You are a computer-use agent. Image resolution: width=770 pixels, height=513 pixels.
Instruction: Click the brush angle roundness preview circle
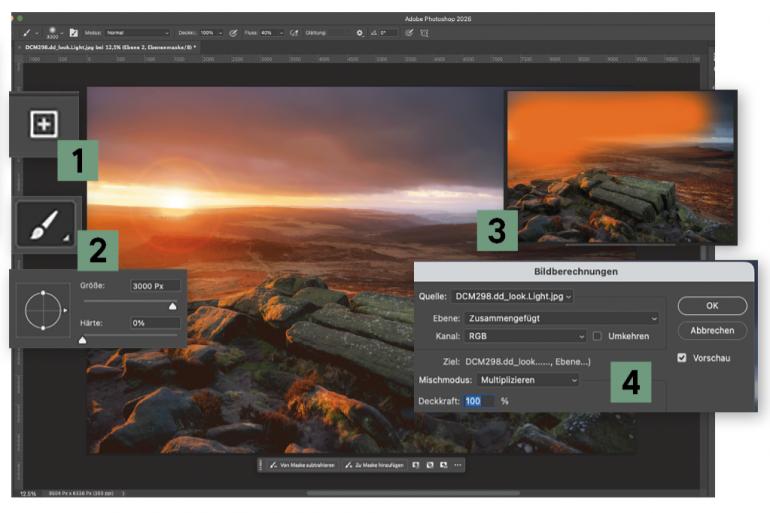pyautogui.click(x=43, y=310)
